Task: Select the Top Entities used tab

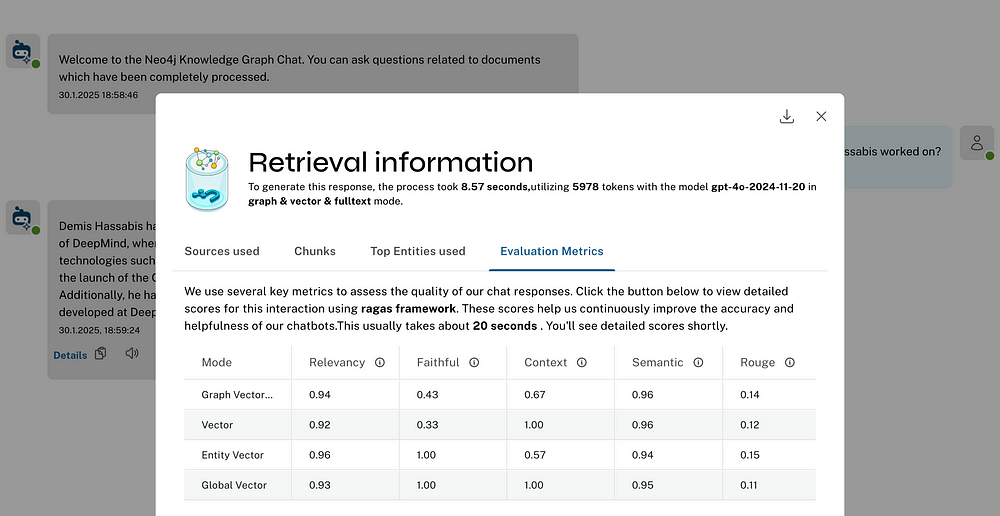Action: (418, 251)
